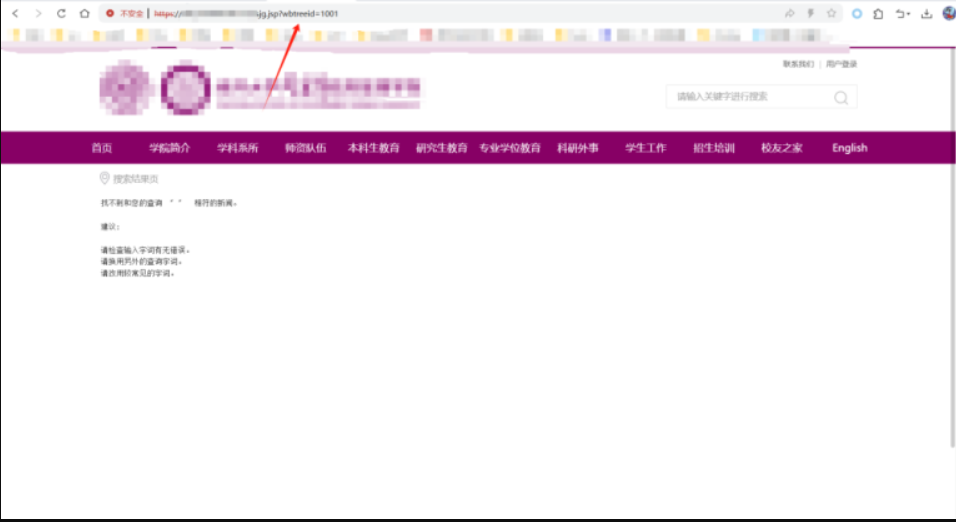The width and height of the screenshot is (956, 522).
Task: Click the location pin icon beside 搜索结果页
Action: pyautogui.click(x=104, y=178)
